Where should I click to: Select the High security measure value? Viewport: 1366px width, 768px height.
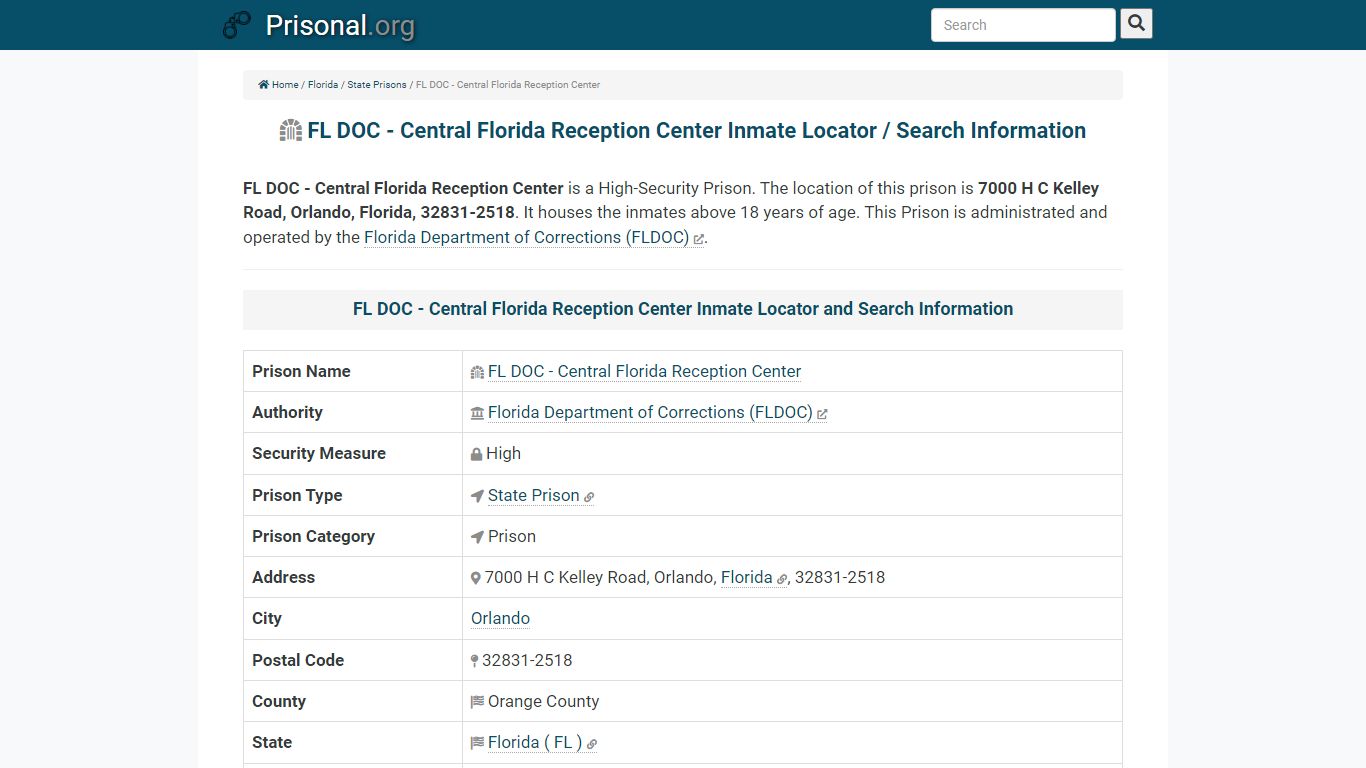pos(503,453)
